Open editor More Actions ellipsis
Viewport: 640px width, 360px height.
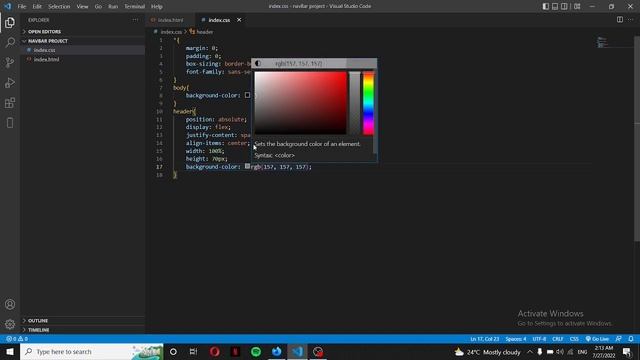click(631, 20)
